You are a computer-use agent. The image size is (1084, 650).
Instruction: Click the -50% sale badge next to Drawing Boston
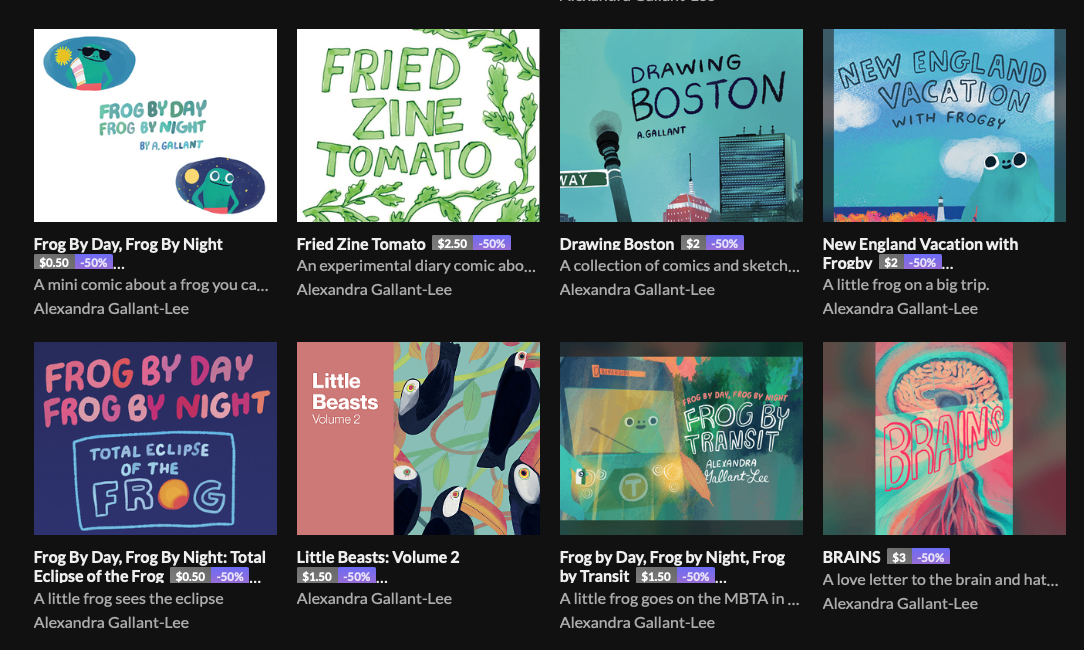coord(725,244)
